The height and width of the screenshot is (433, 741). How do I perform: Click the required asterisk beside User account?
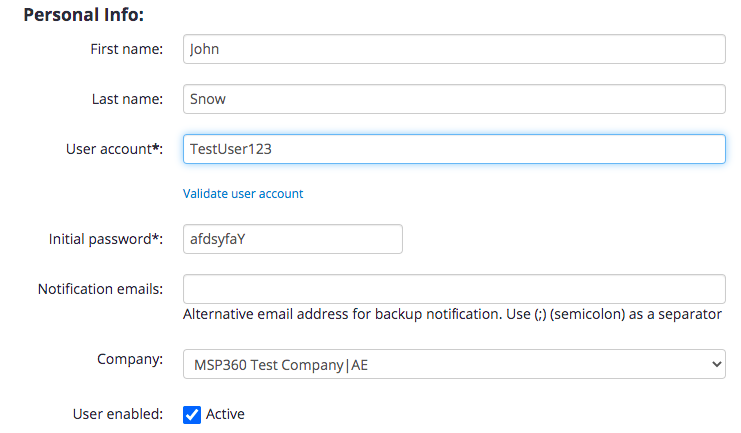point(155,147)
